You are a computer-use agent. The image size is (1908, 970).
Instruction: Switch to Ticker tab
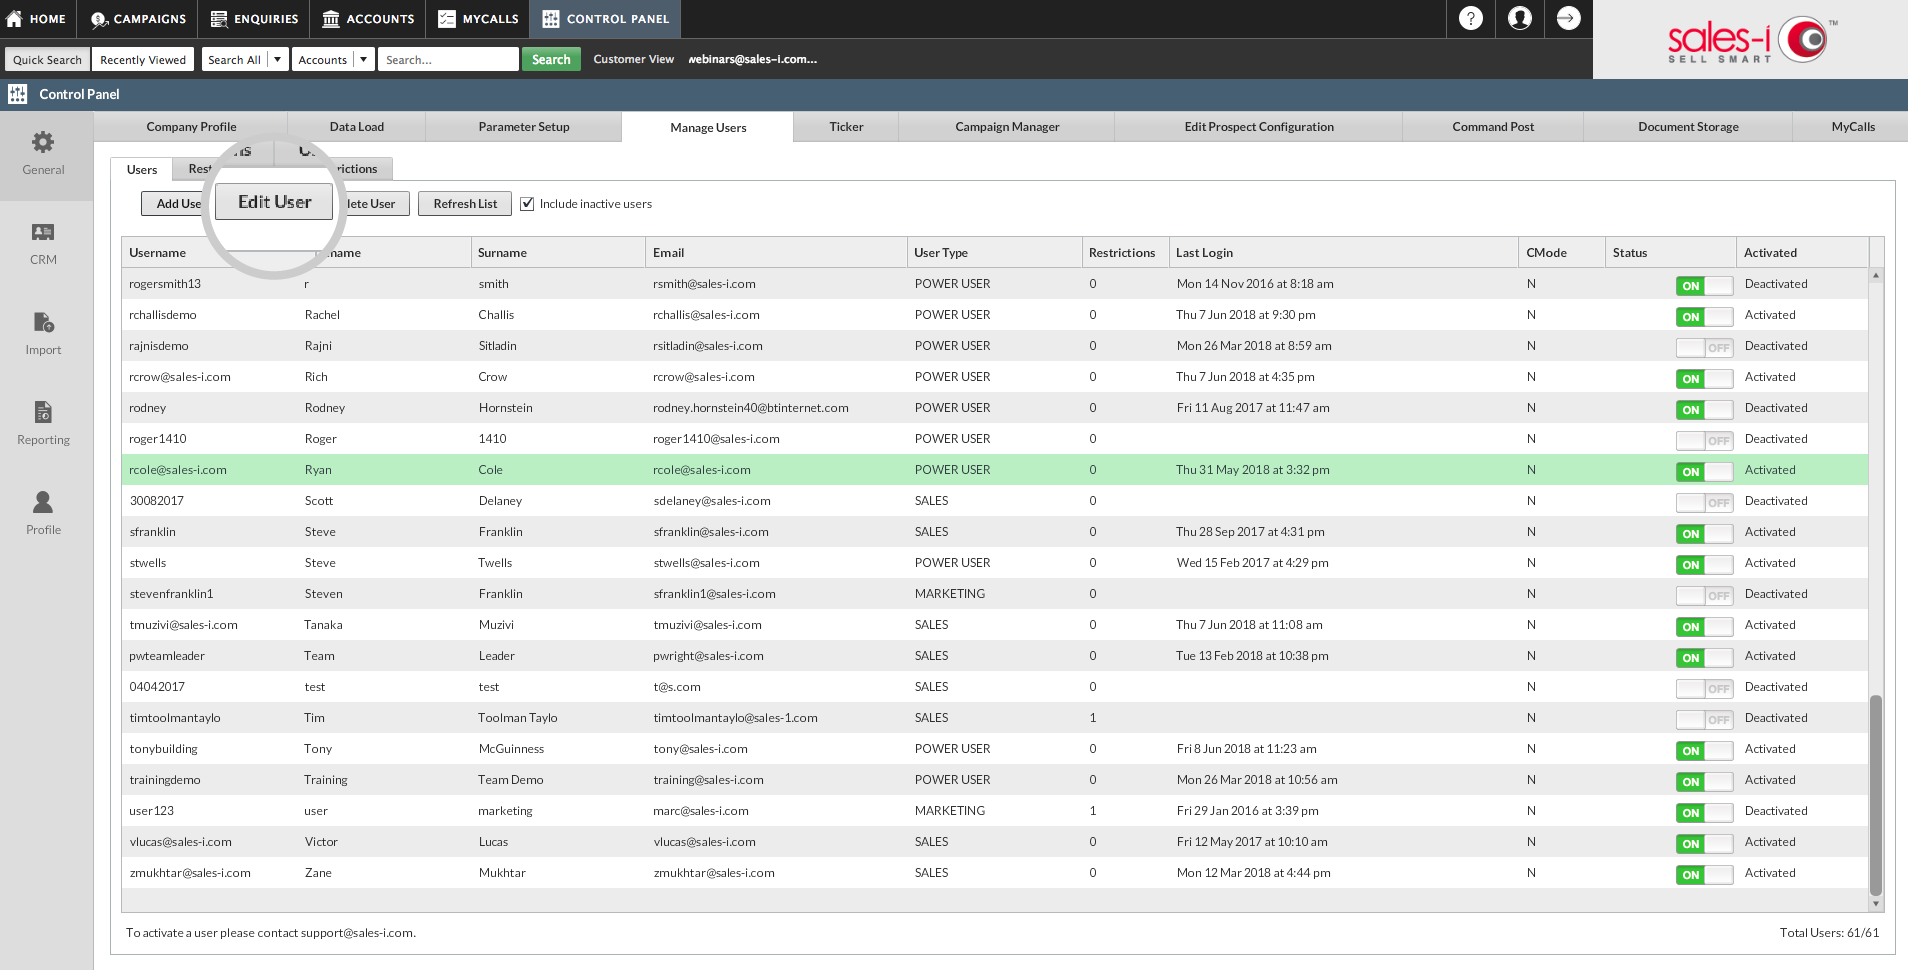(x=846, y=127)
